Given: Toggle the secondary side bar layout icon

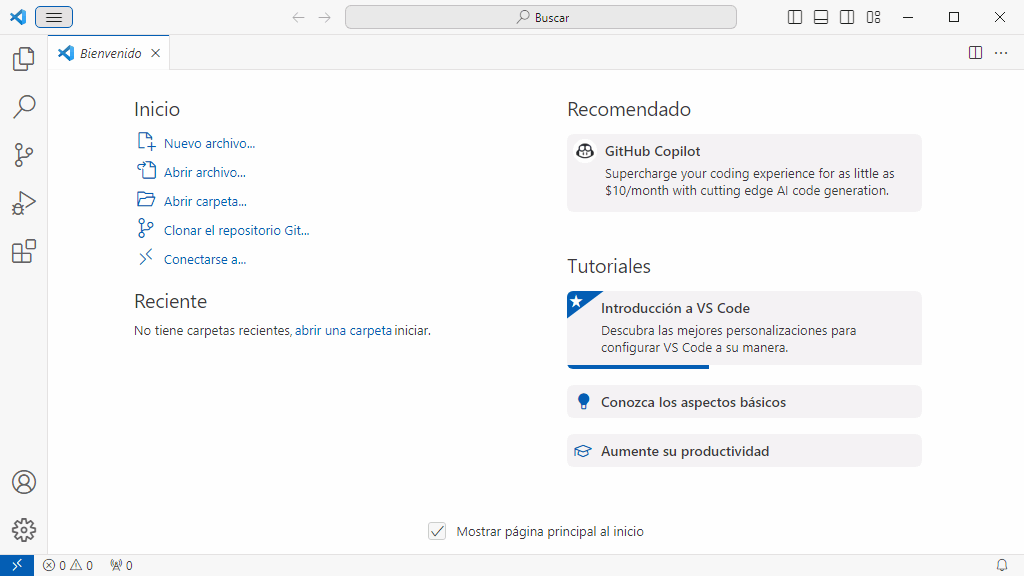Looking at the screenshot, I should [847, 17].
